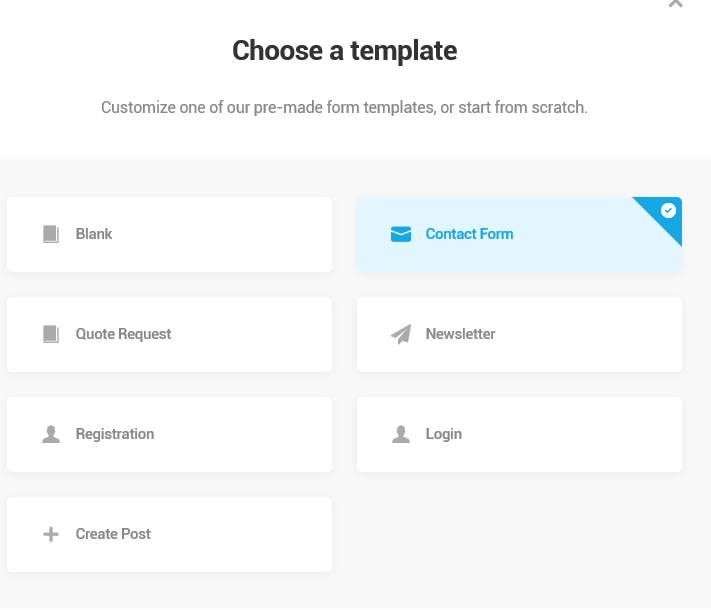Click the Registration label text
Image resolution: width=711 pixels, height=610 pixels.
(x=115, y=434)
